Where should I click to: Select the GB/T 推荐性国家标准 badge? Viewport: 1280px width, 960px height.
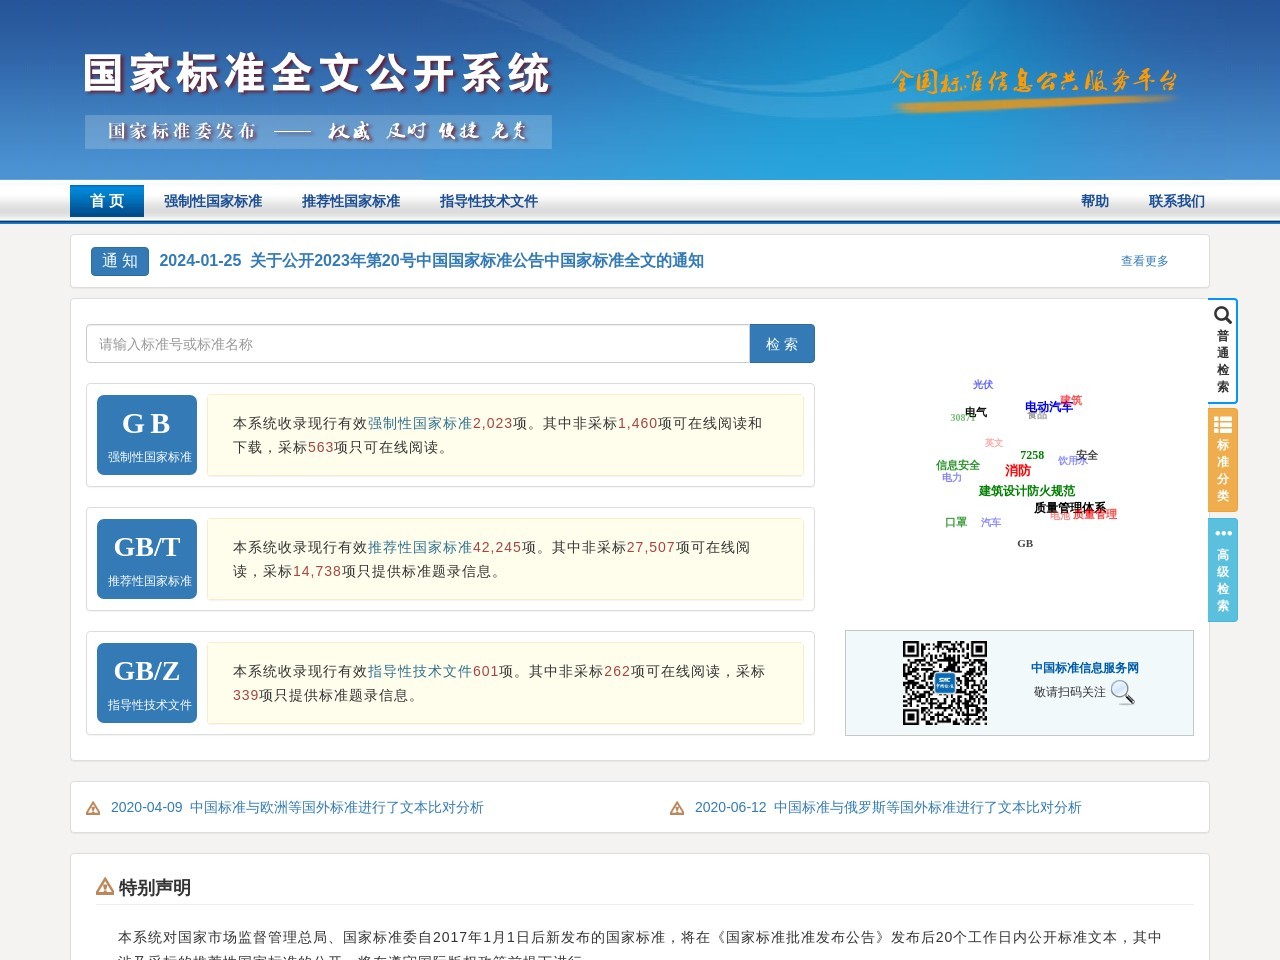(x=146, y=558)
